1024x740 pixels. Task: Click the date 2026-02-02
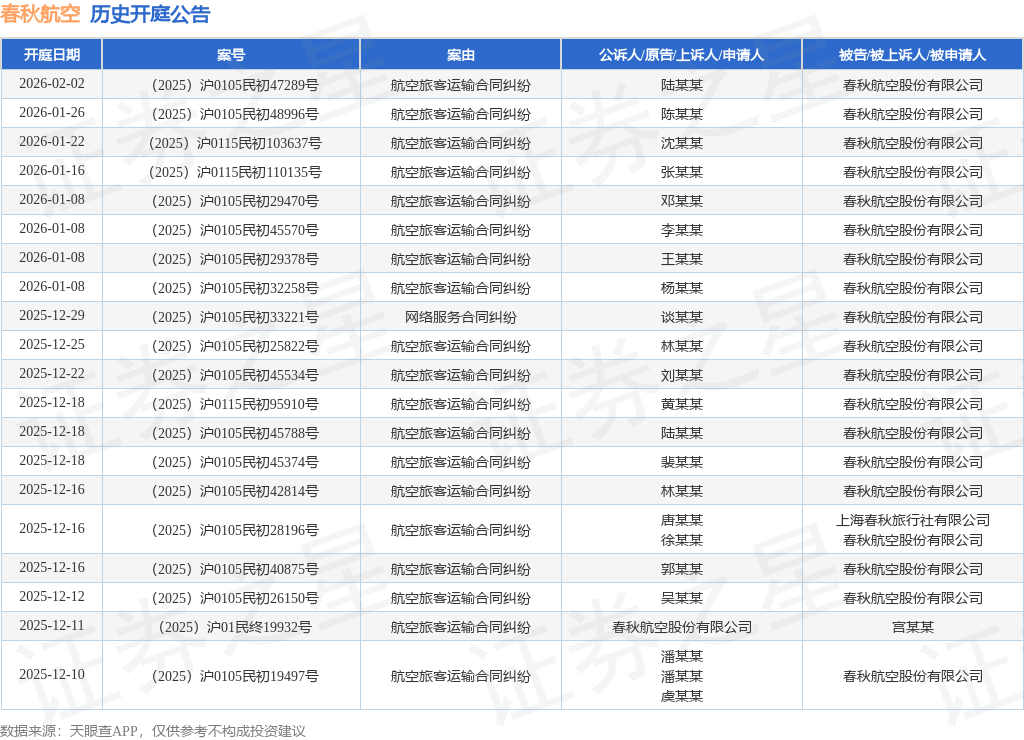click(52, 84)
